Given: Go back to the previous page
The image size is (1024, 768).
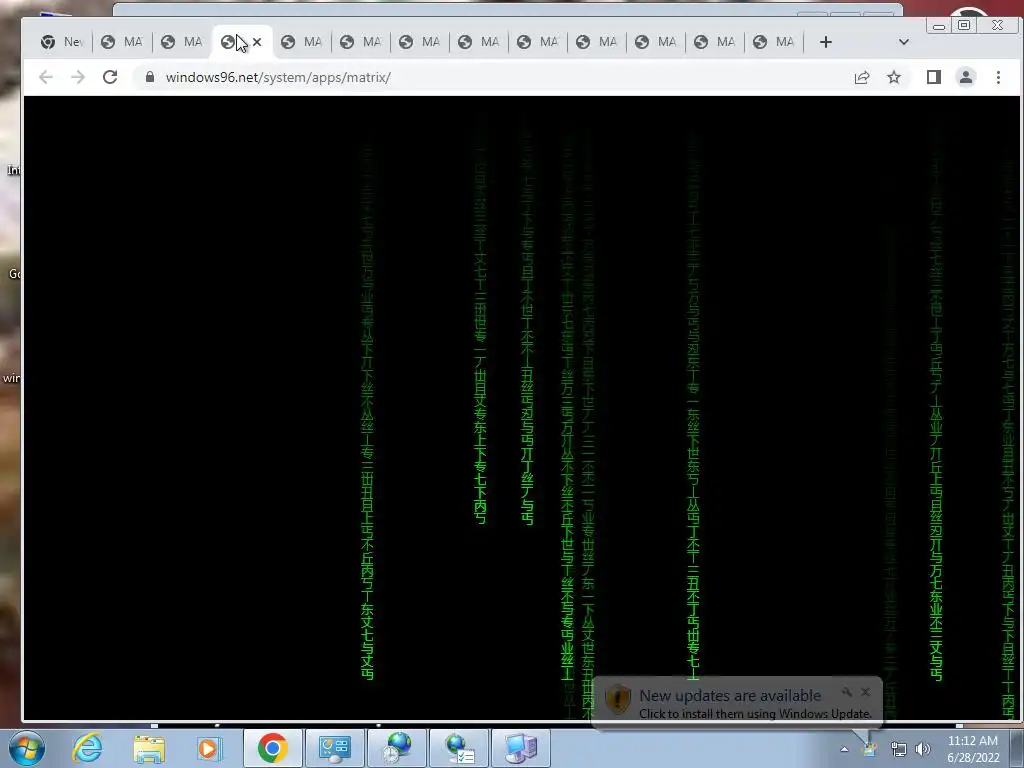Looking at the screenshot, I should click(x=45, y=77).
